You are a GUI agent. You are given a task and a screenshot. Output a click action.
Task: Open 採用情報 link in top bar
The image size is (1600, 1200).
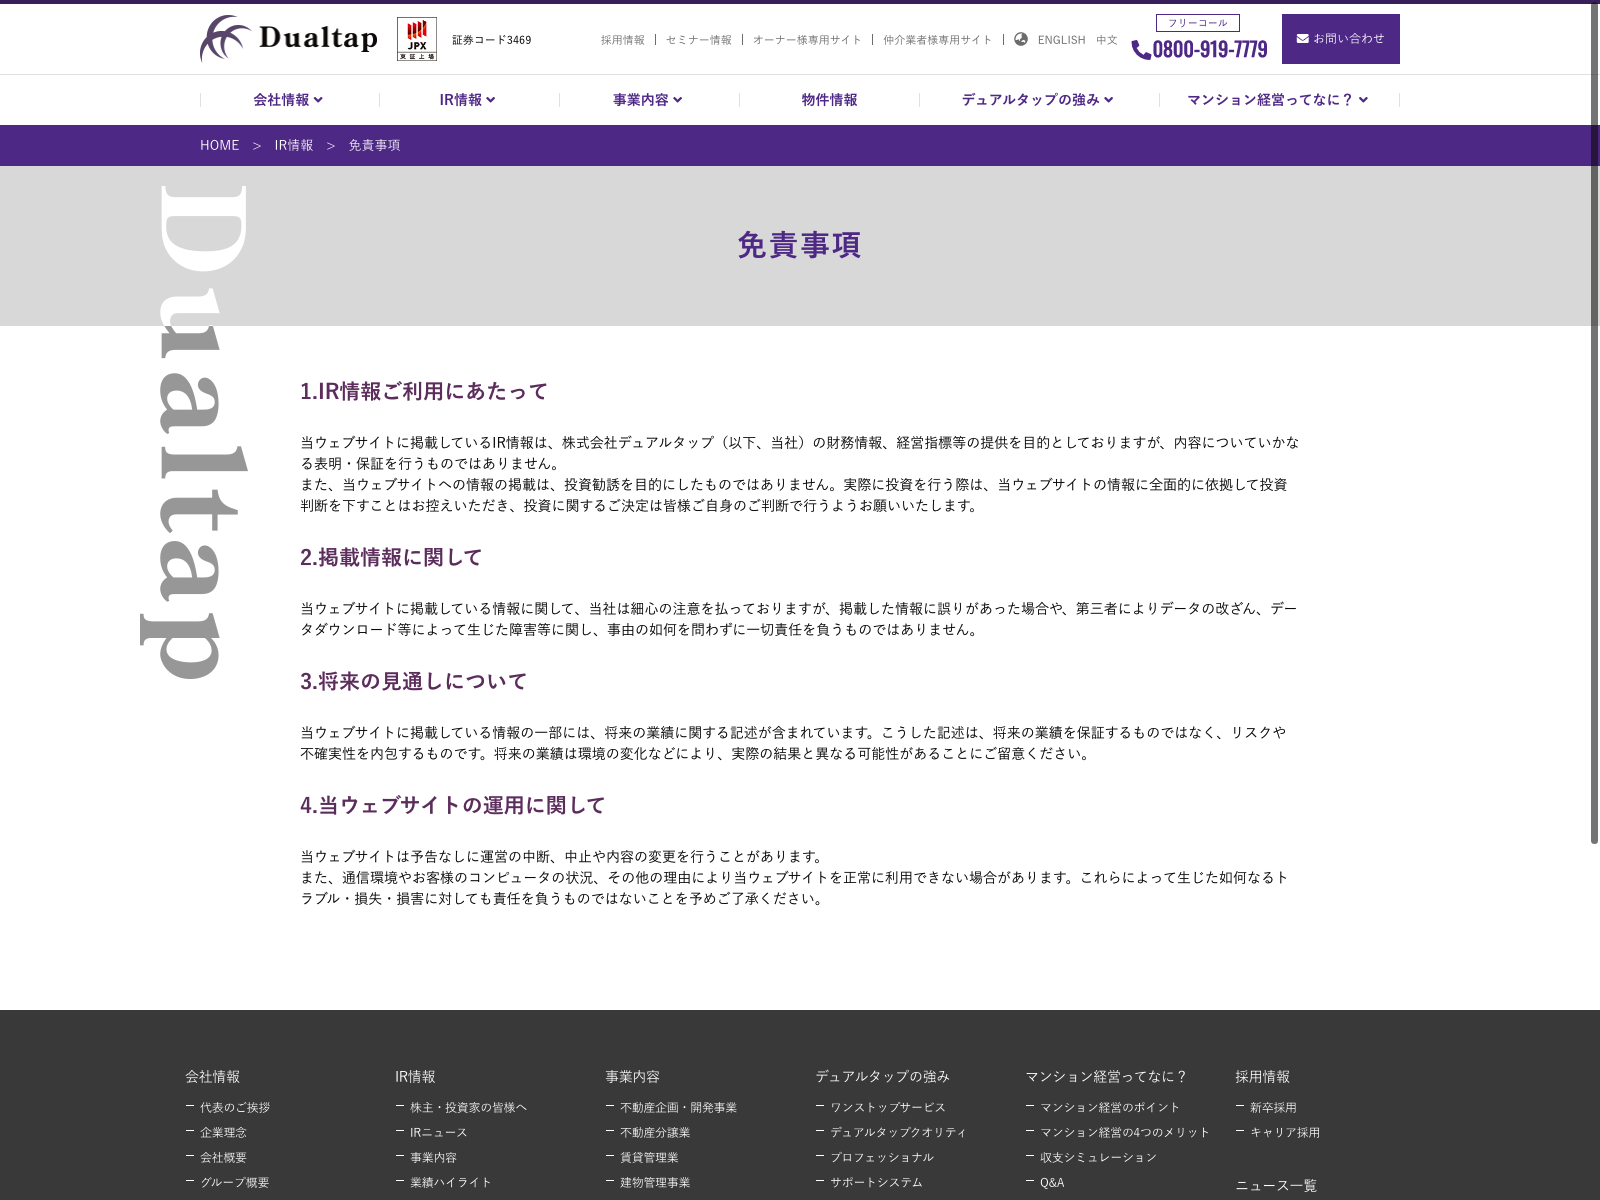[622, 40]
